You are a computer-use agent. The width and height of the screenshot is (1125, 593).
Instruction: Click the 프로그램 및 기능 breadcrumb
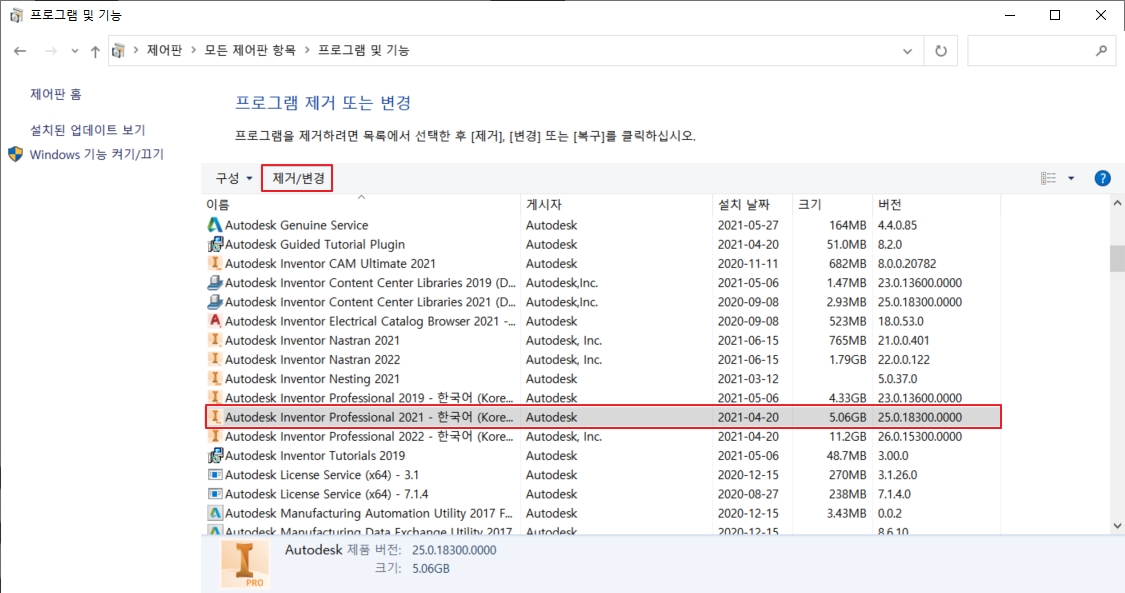pos(363,50)
